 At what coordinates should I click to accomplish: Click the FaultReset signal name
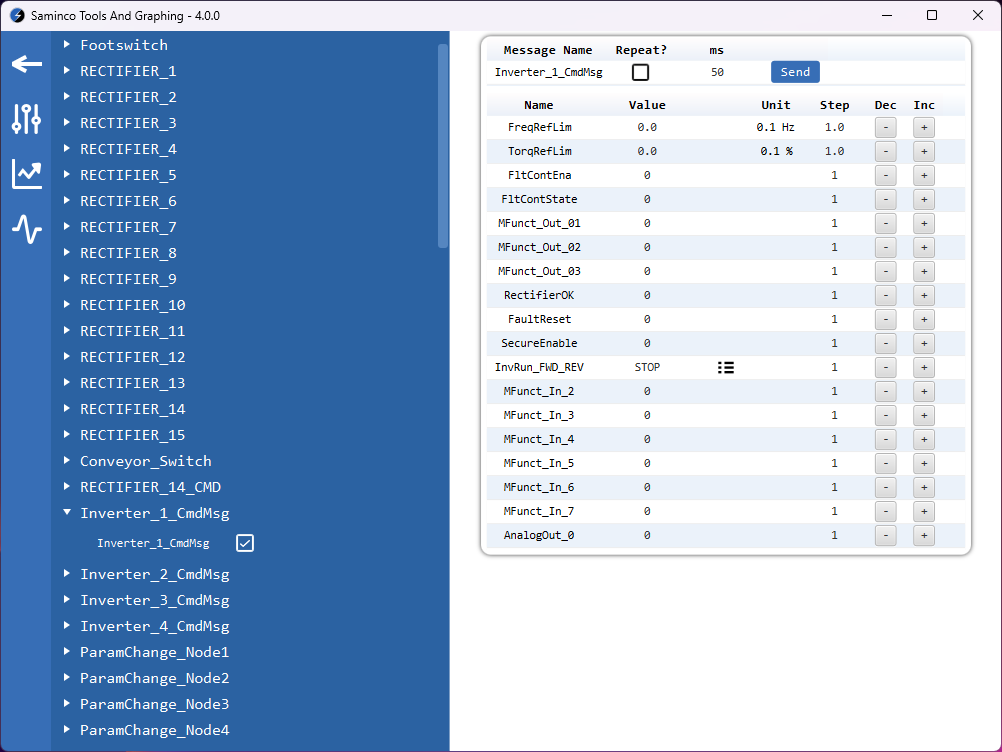coord(539,319)
